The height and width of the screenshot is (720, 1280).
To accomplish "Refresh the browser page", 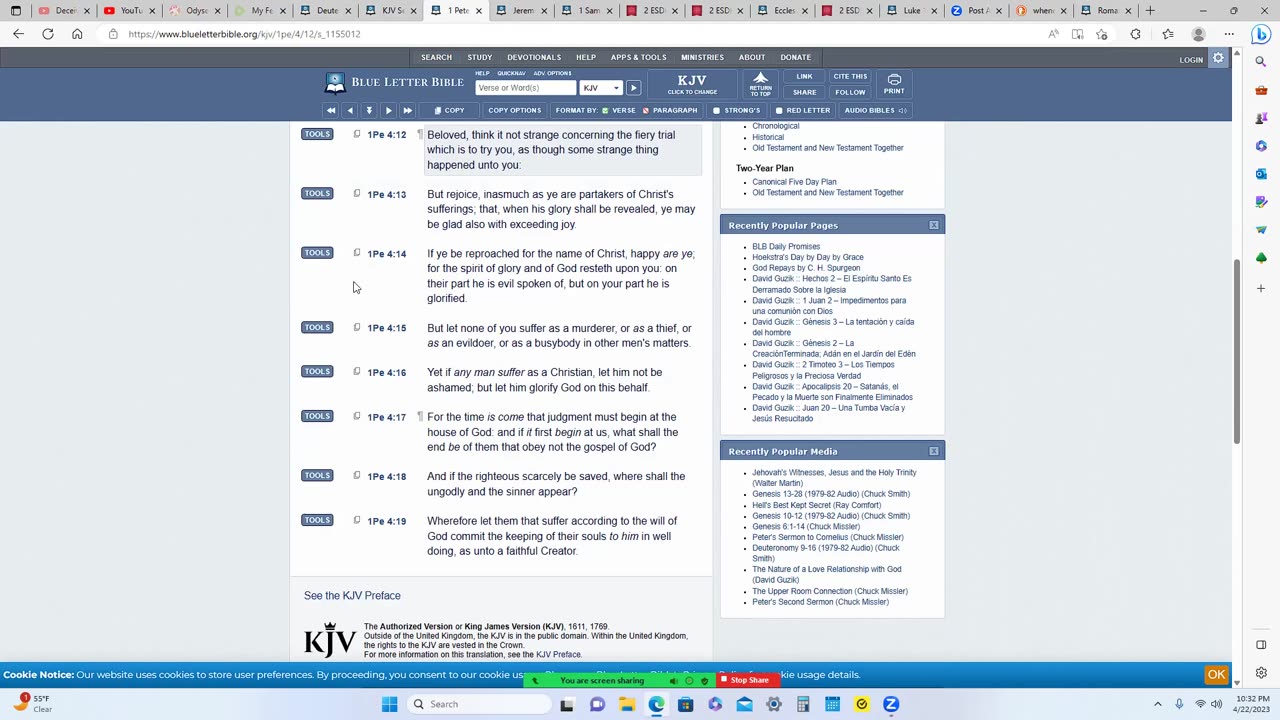I will 47,34.
